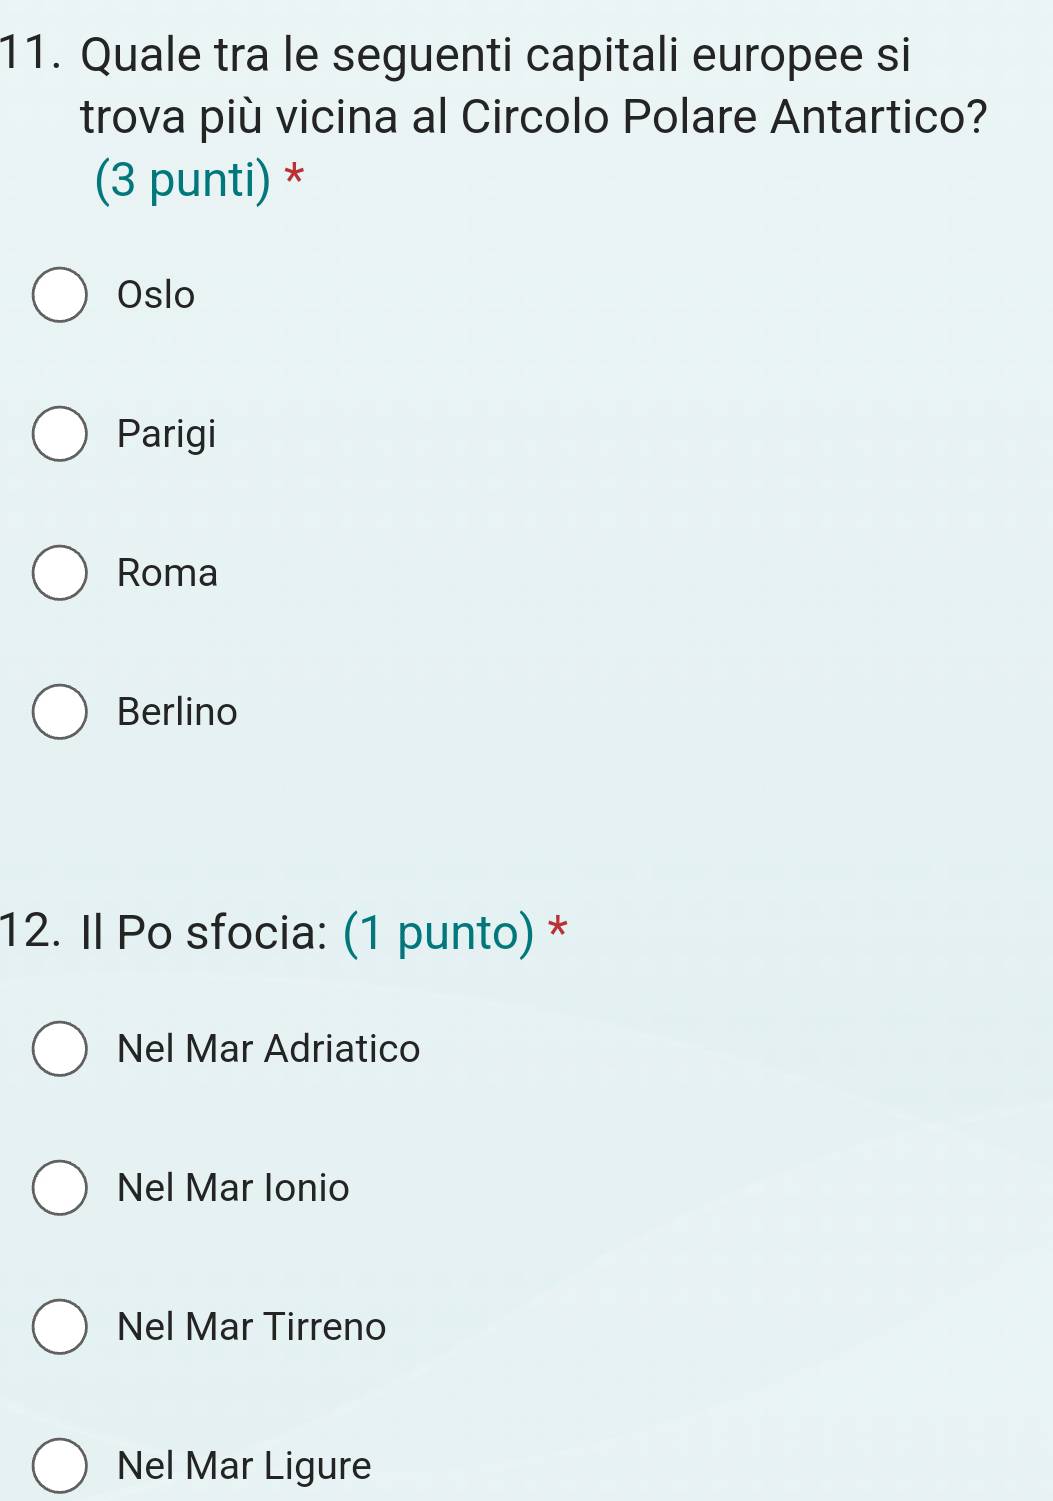Viewport: 1053px width, 1501px height.
Task: Click the '(3 punti)' points label
Action: point(183,180)
